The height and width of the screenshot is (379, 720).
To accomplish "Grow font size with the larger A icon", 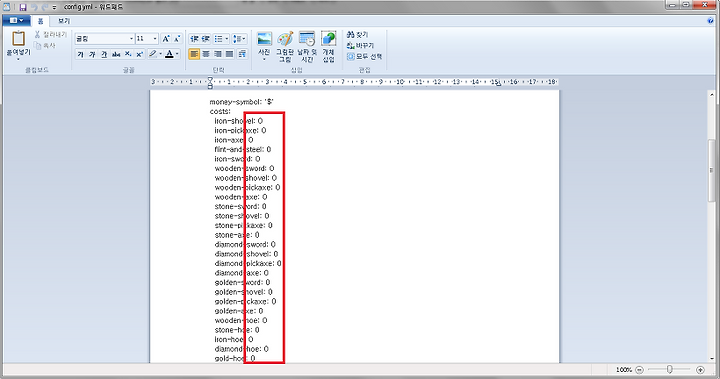I will (166, 39).
